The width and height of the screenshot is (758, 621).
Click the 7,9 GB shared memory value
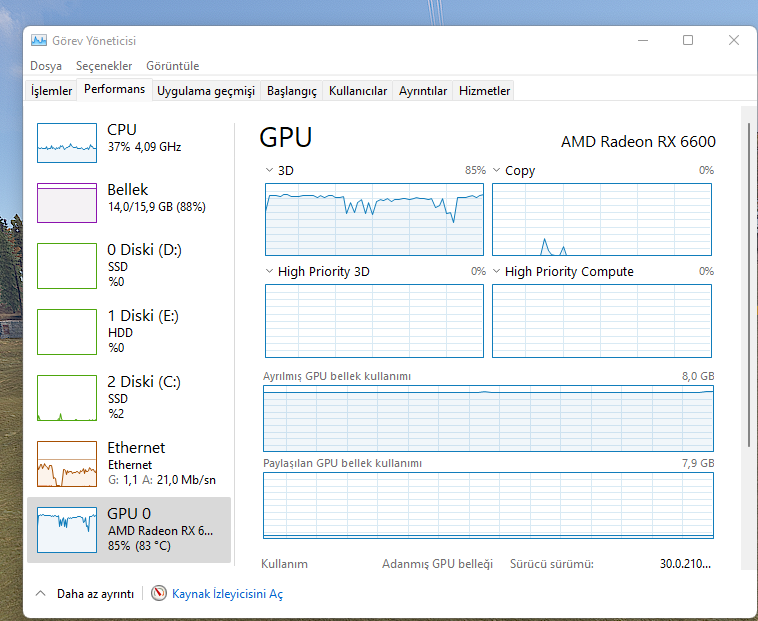click(698, 463)
